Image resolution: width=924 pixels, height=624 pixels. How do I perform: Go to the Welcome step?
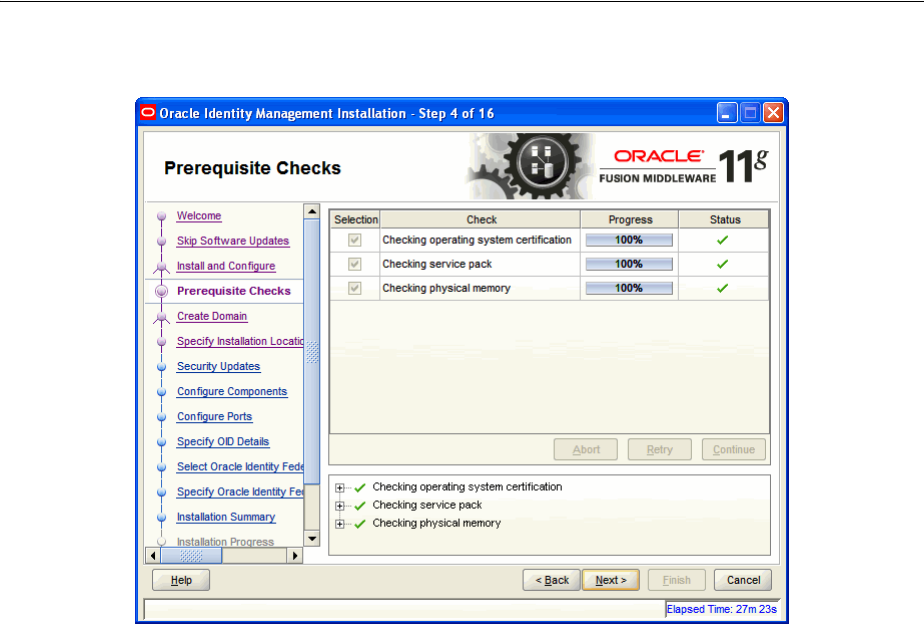tap(199, 216)
